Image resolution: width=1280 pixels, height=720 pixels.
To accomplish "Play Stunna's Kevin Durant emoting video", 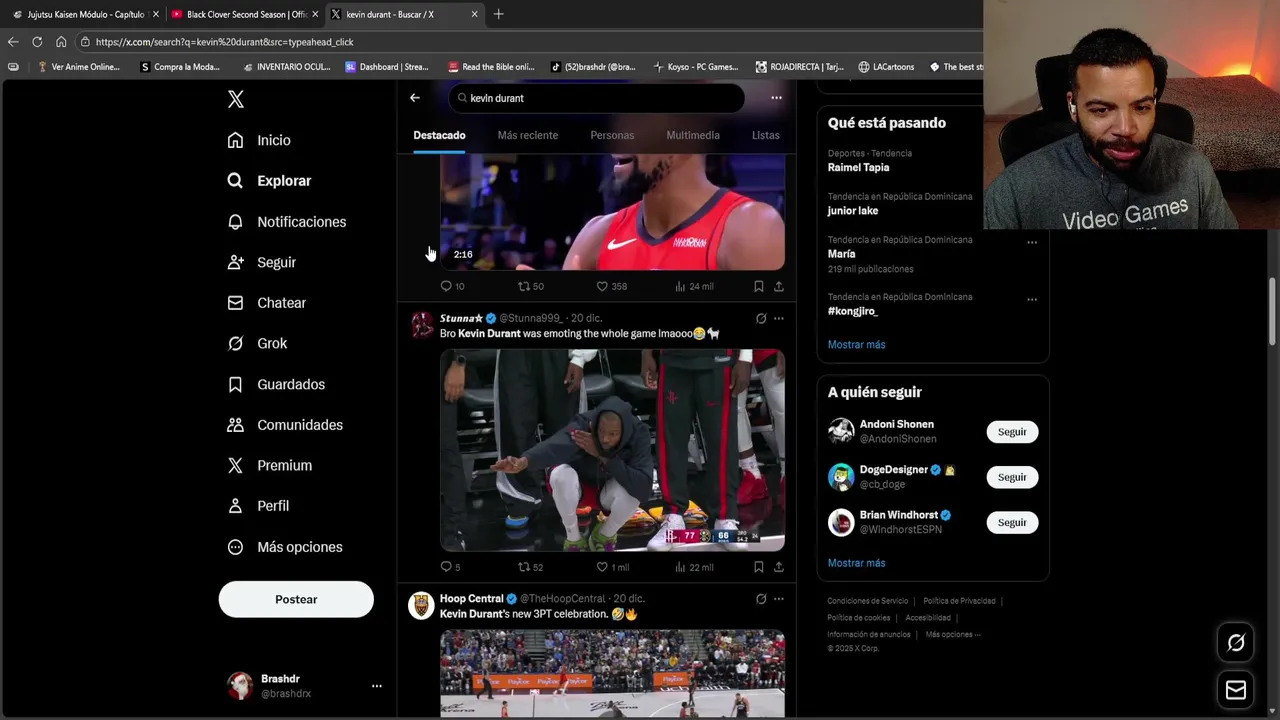I will 612,450.
